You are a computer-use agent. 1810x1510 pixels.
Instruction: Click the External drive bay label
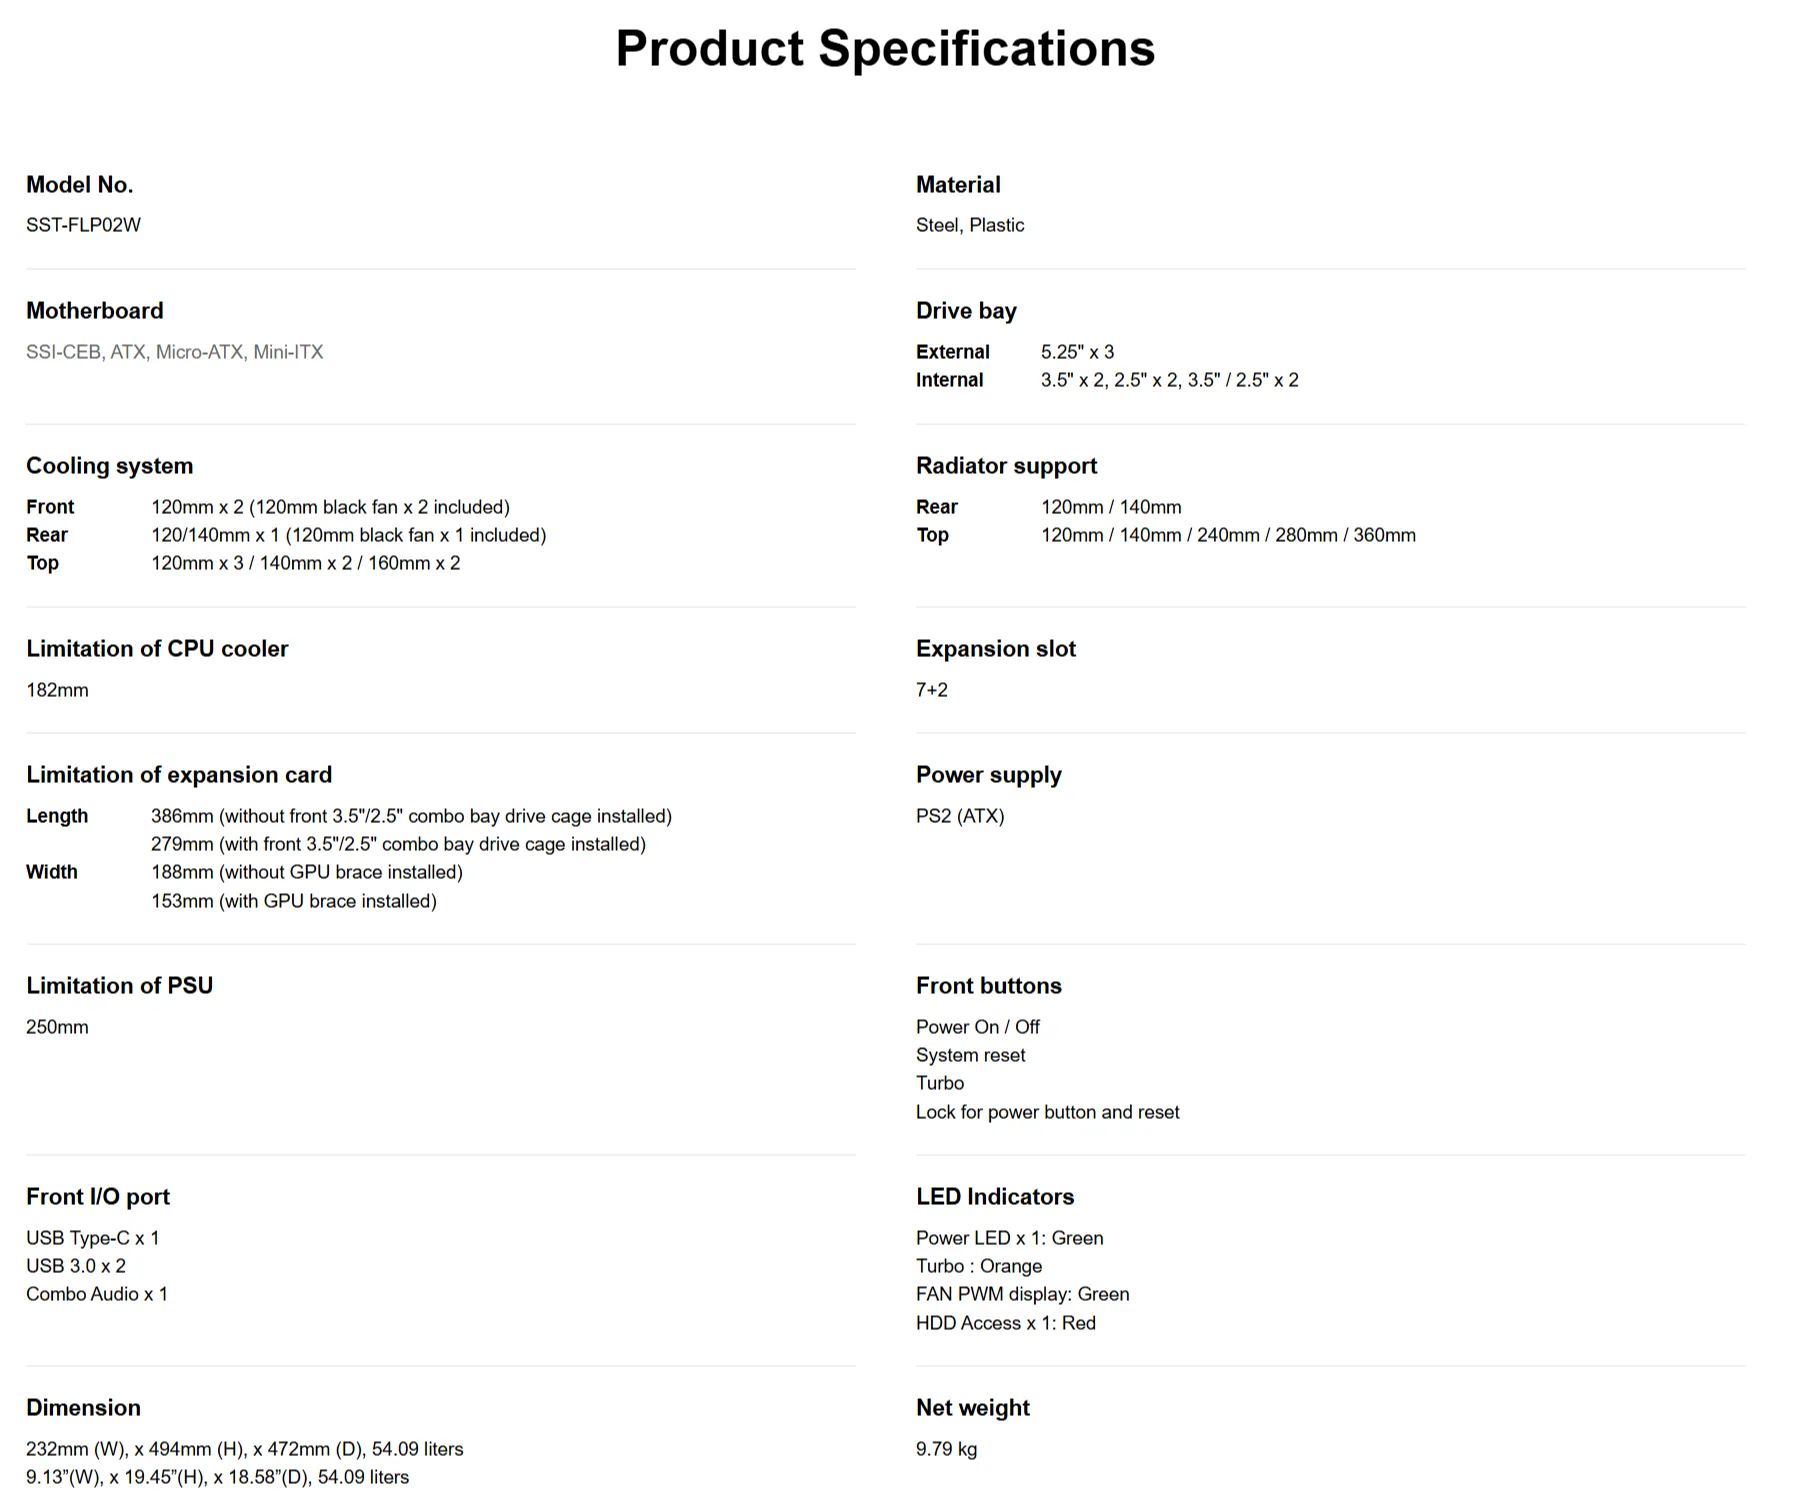pos(952,352)
